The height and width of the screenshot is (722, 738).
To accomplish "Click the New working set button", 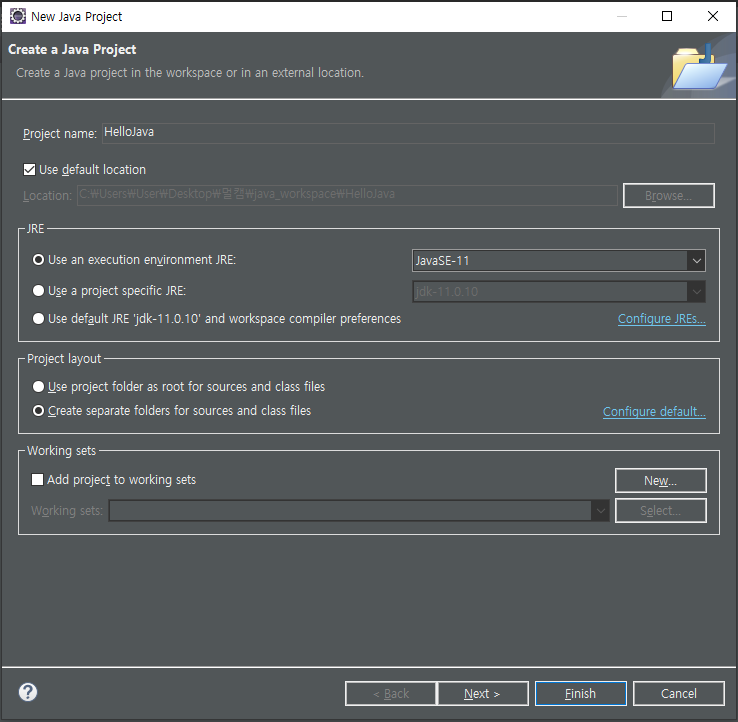I will (660, 481).
